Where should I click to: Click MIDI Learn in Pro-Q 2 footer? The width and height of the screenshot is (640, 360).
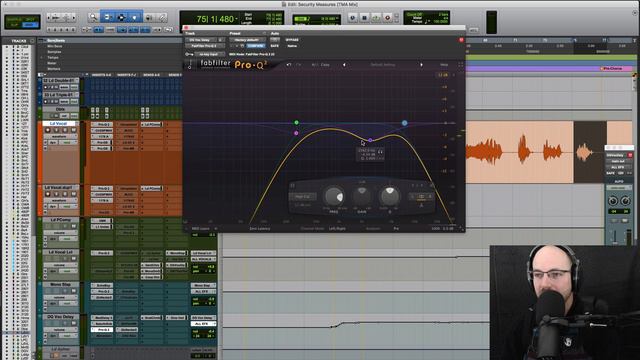(200, 229)
